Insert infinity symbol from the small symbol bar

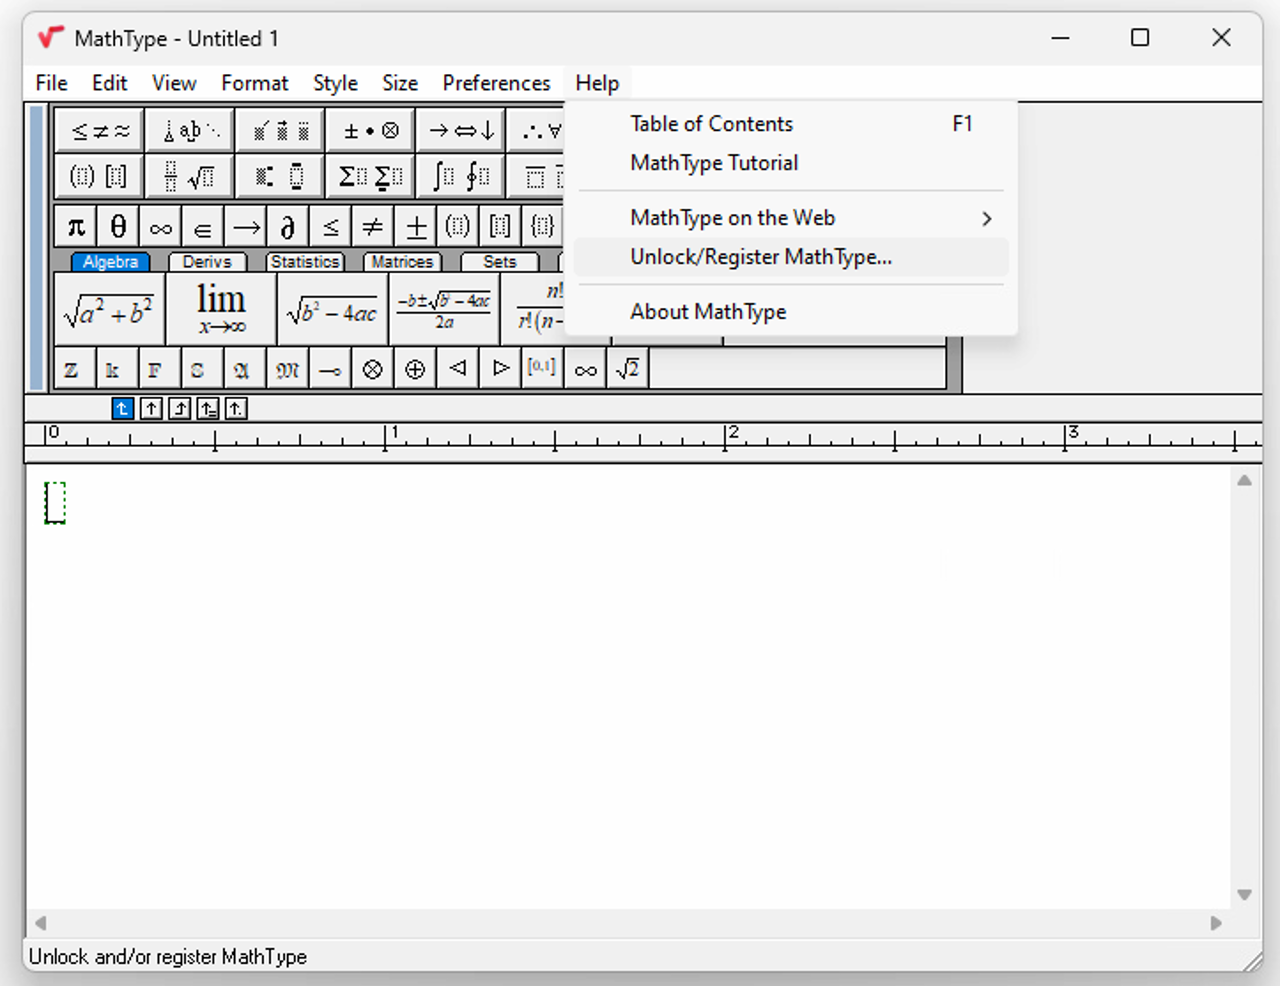[x=160, y=227]
